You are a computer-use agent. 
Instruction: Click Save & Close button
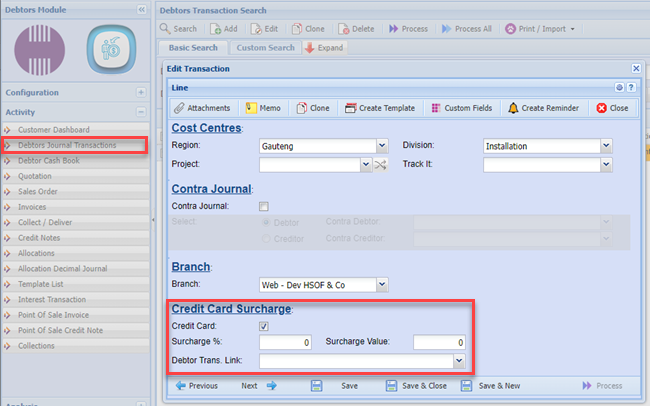[416, 386]
